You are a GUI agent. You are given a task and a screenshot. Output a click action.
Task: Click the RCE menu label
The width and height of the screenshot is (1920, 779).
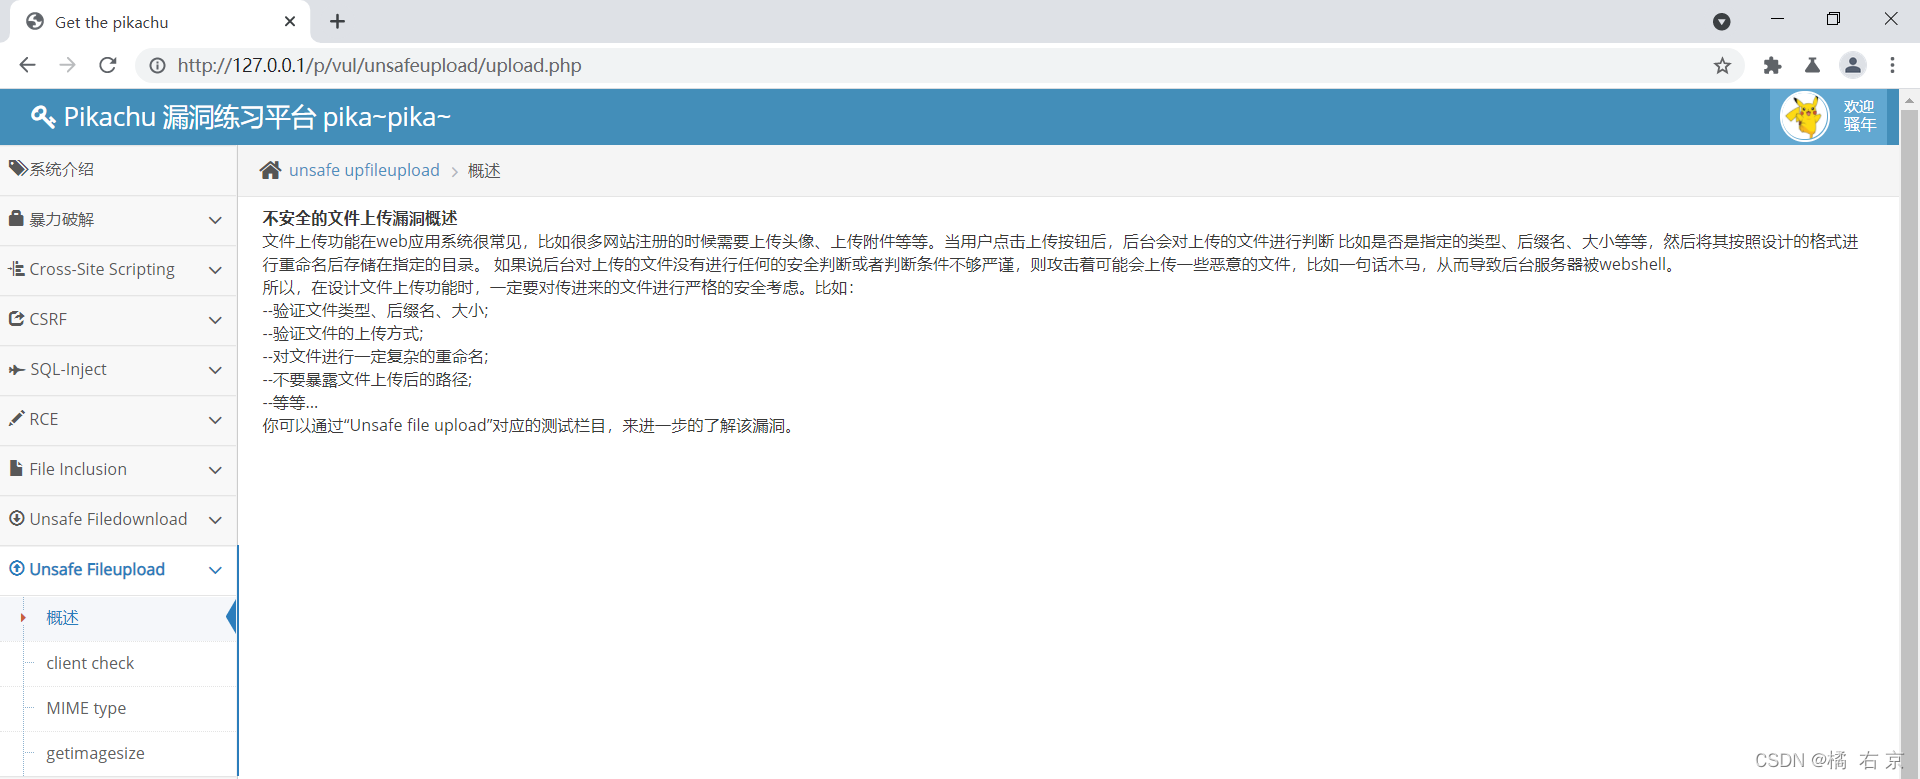(44, 419)
